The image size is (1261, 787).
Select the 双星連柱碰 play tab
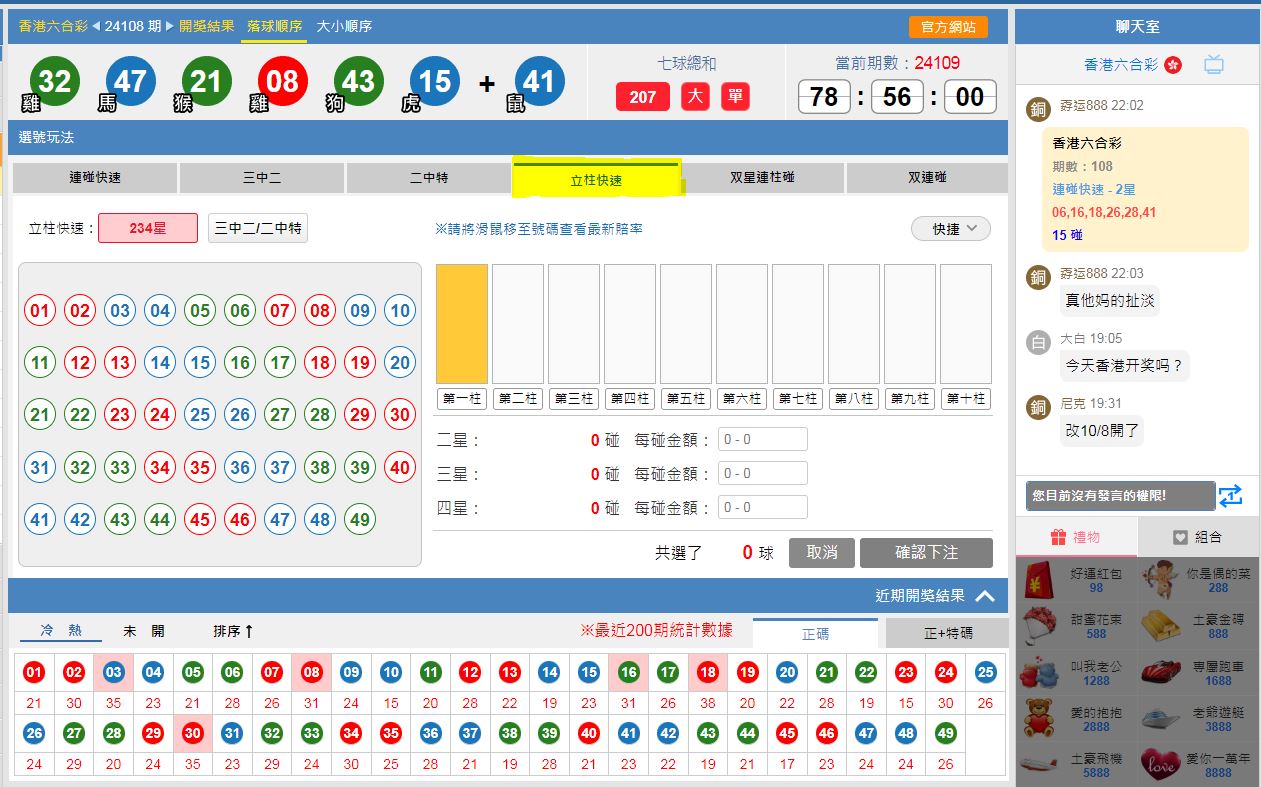(763, 178)
